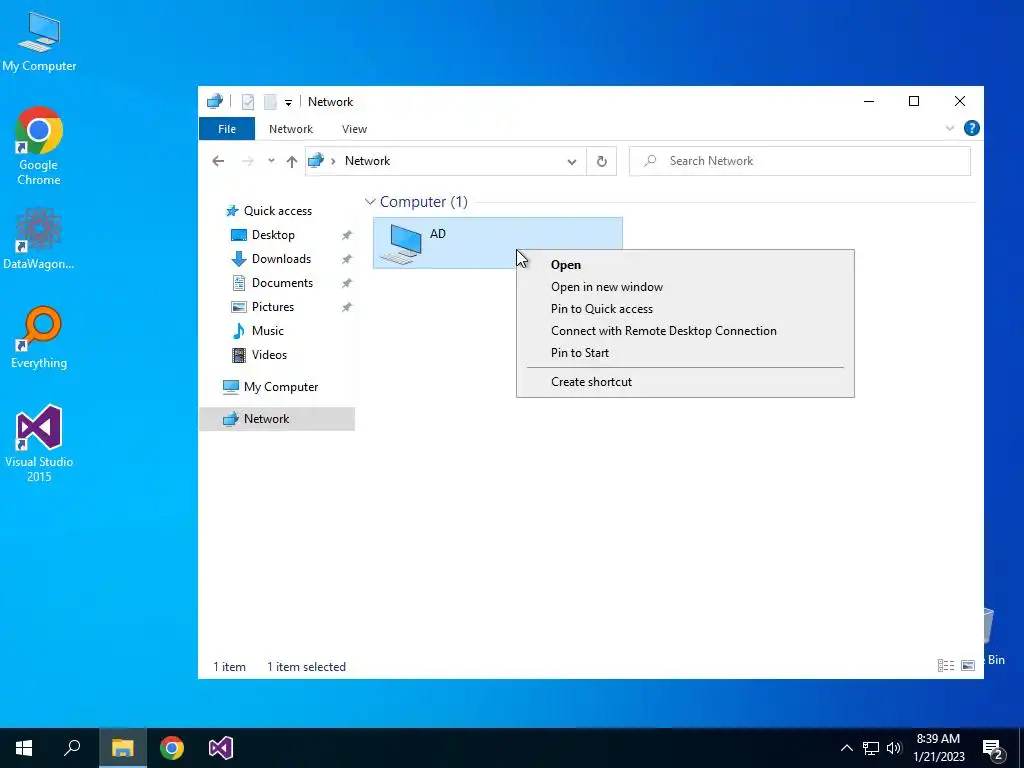Open Videos in navigation pane
The image size is (1024, 768).
coord(269,355)
